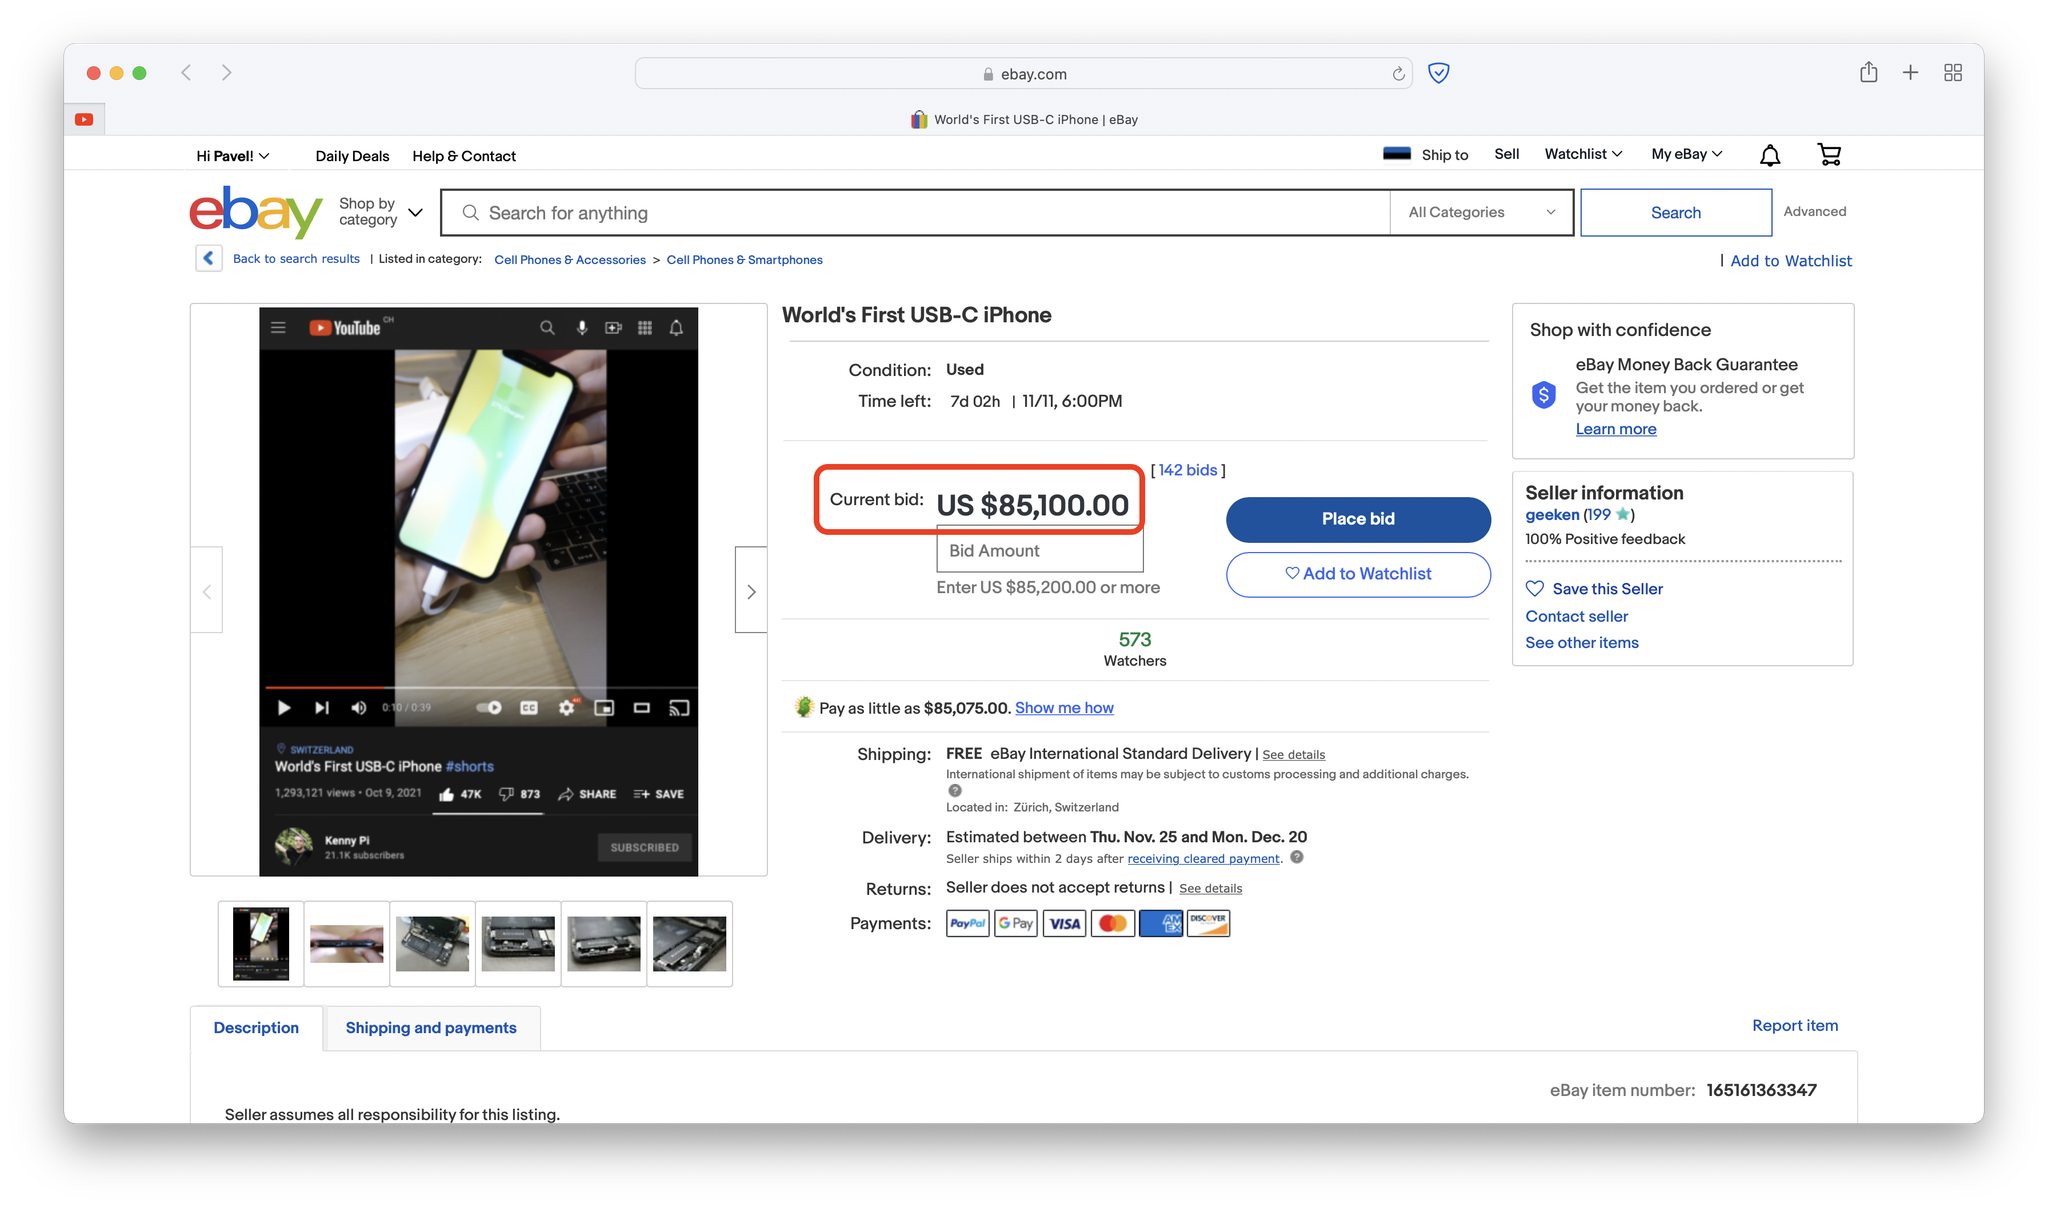
Task: Select the Discover payment icon
Action: [x=1208, y=923]
